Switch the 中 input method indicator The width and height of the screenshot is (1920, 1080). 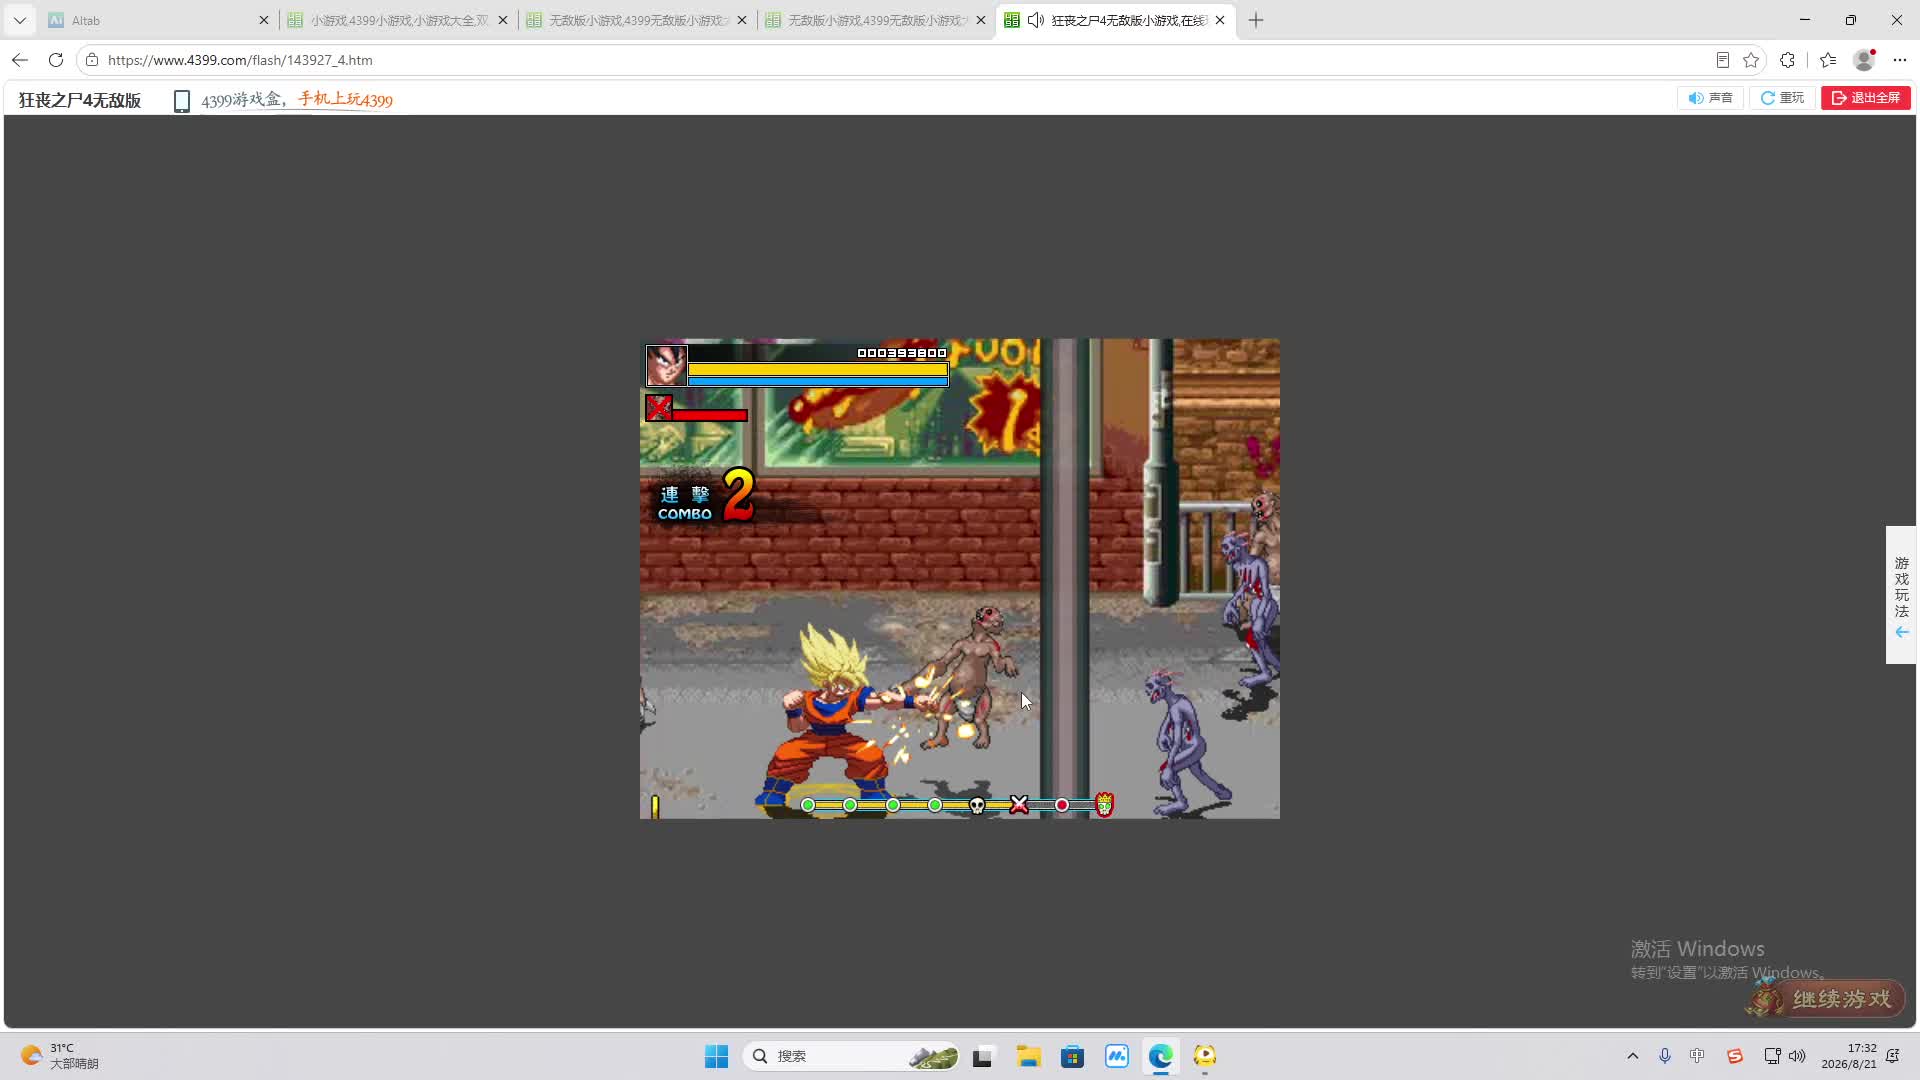click(1697, 1056)
